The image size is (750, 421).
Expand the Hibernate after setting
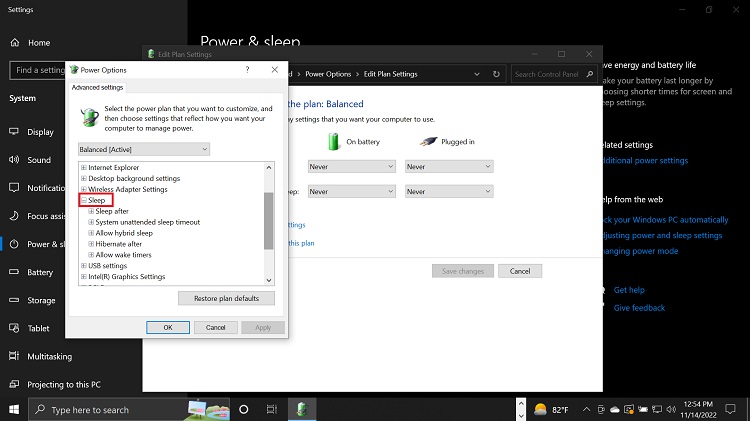tap(91, 244)
